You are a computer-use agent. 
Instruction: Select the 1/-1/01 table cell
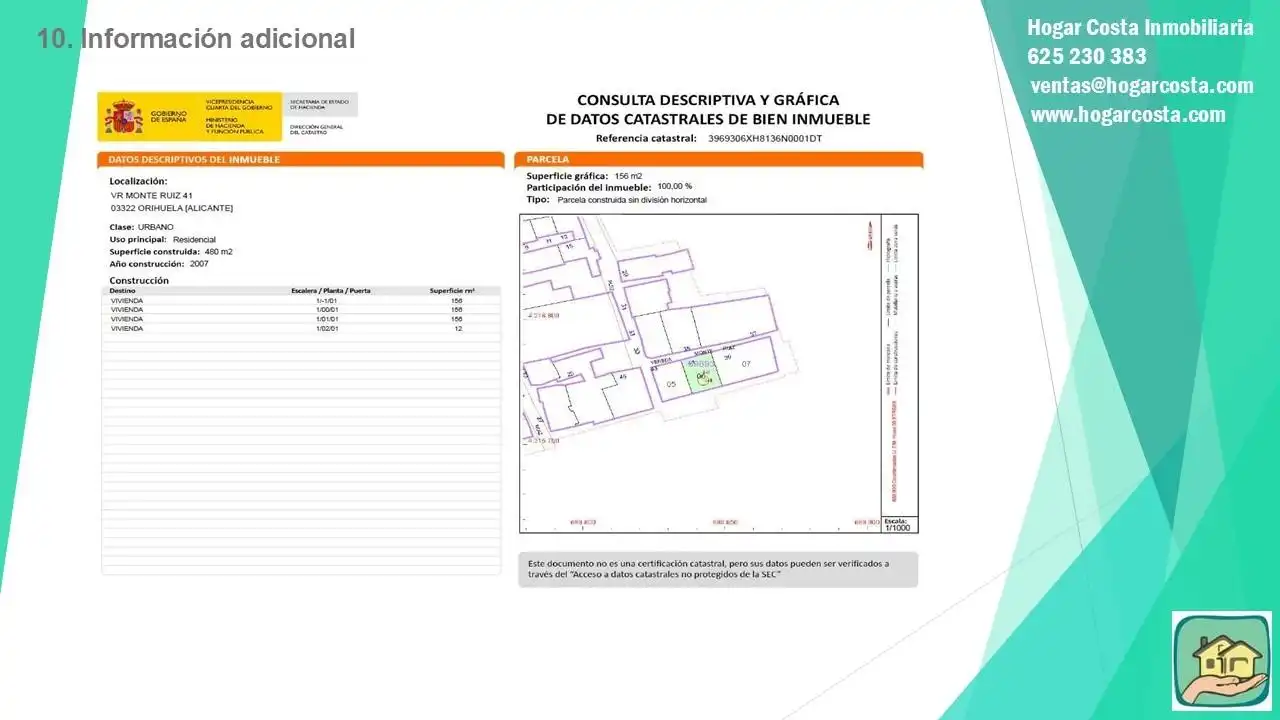(328, 300)
